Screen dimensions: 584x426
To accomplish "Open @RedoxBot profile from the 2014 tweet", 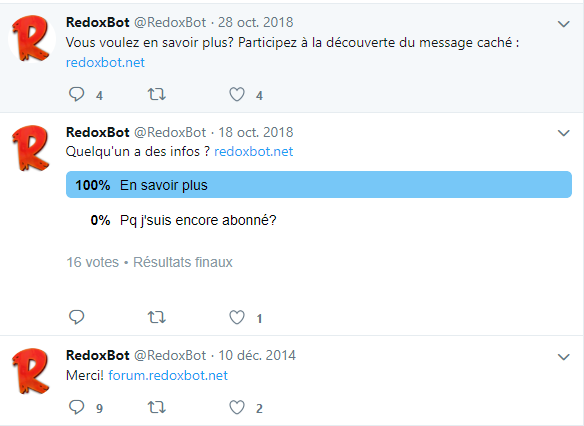I will pos(170,355).
